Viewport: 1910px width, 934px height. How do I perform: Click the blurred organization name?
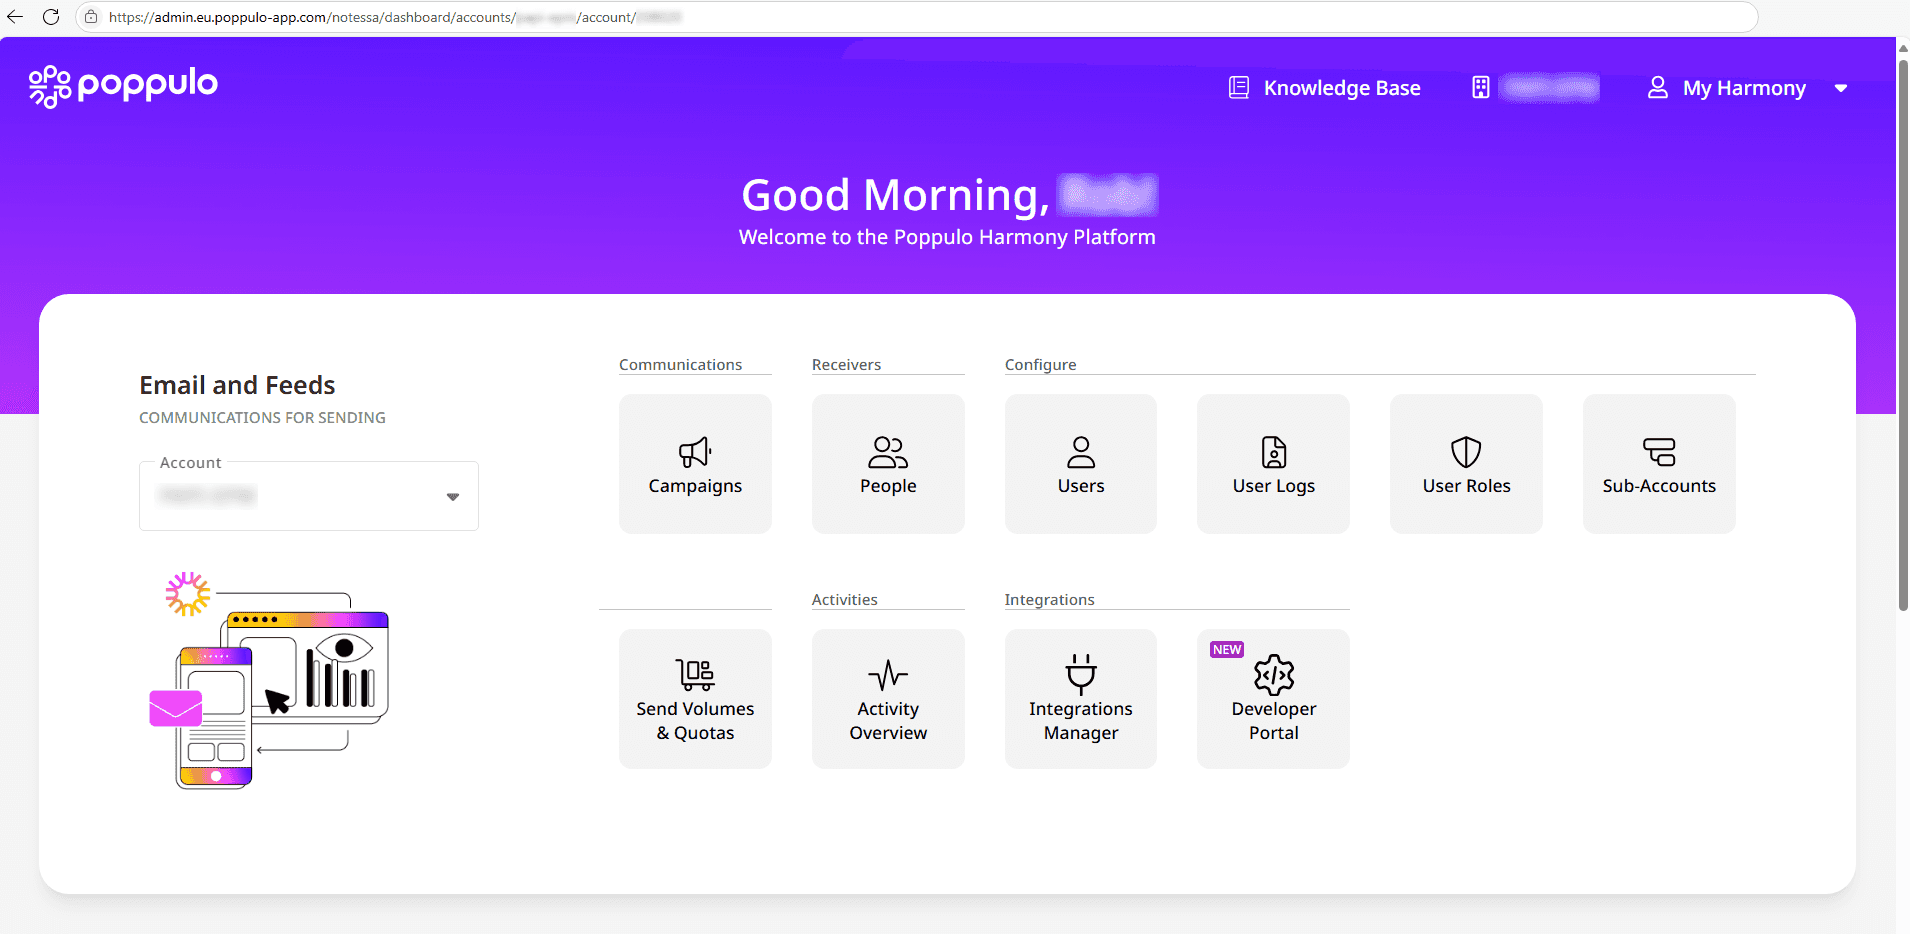click(1550, 88)
